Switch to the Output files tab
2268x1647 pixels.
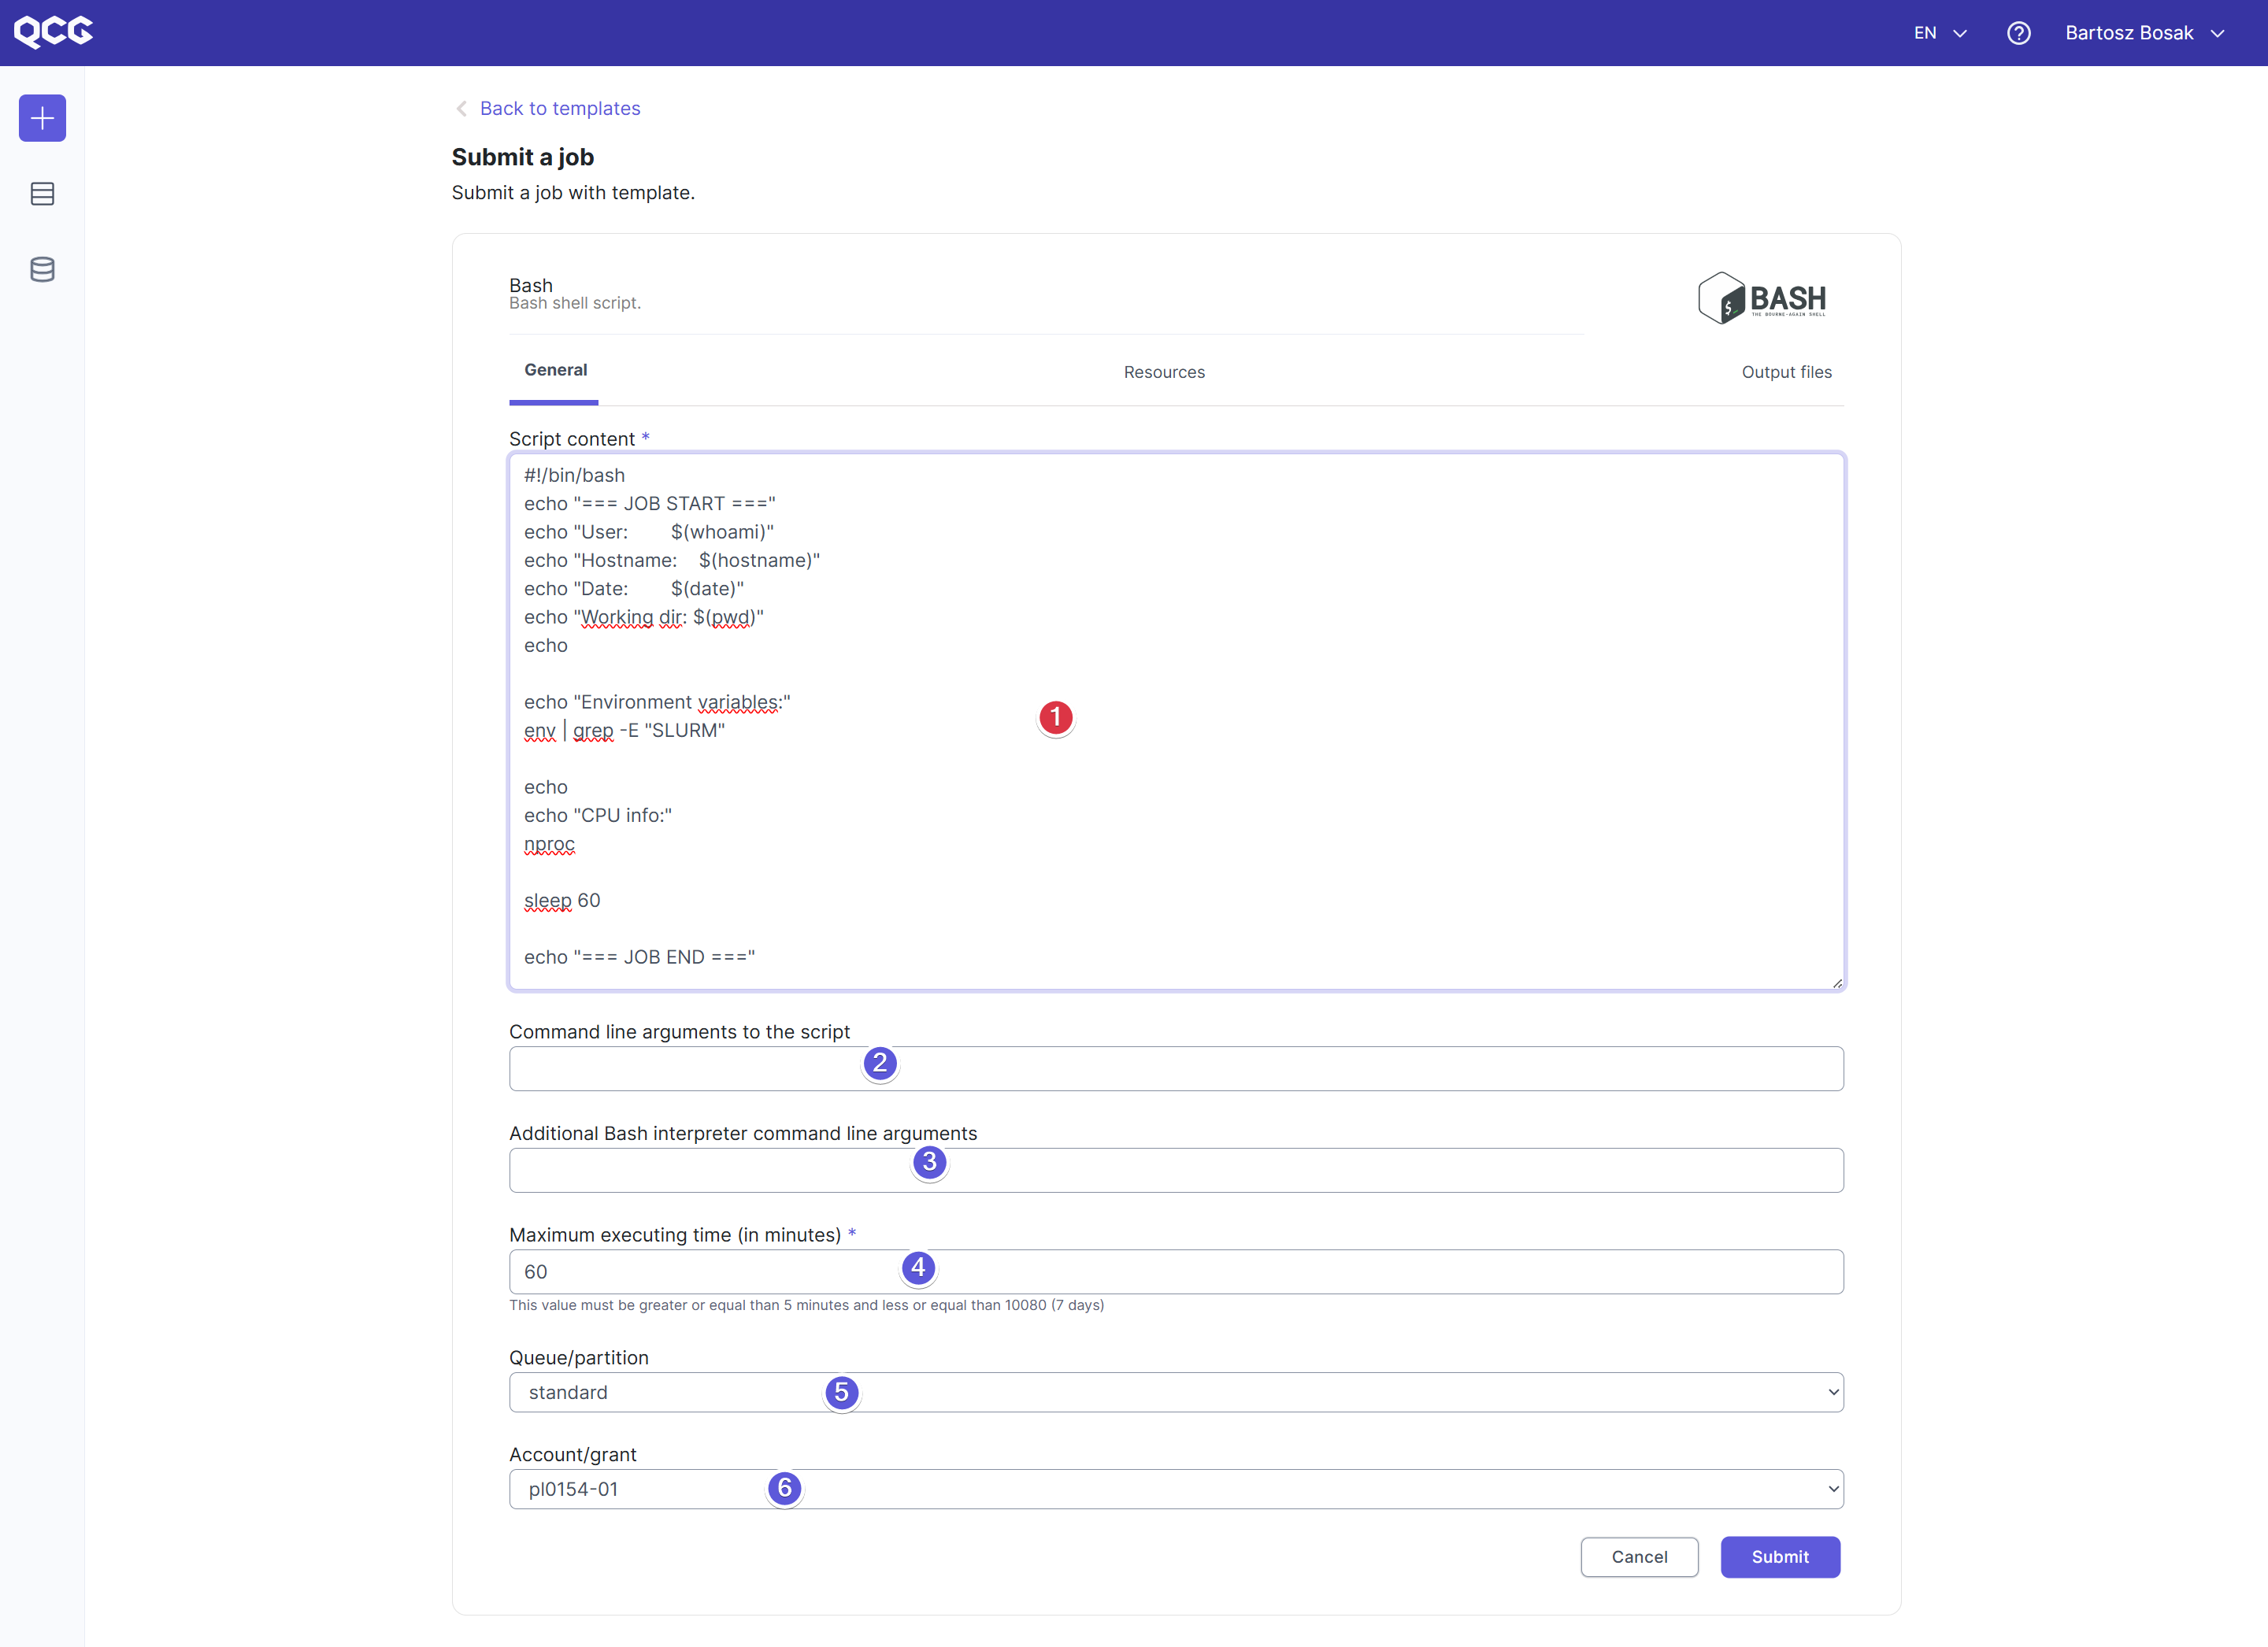(1786, 372)
